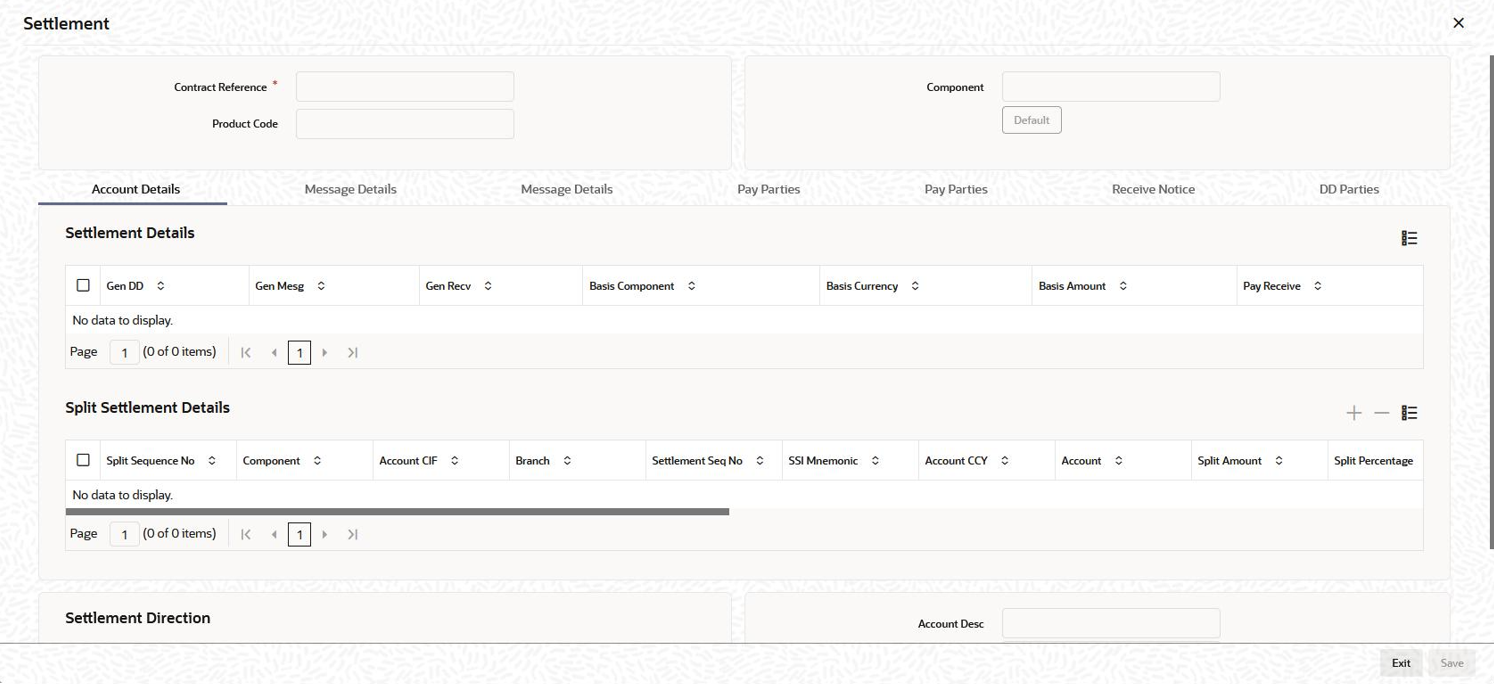1494x684 pixels.
Task: Open the Receive Notice tab
Action: click(x=1153, y=189)
